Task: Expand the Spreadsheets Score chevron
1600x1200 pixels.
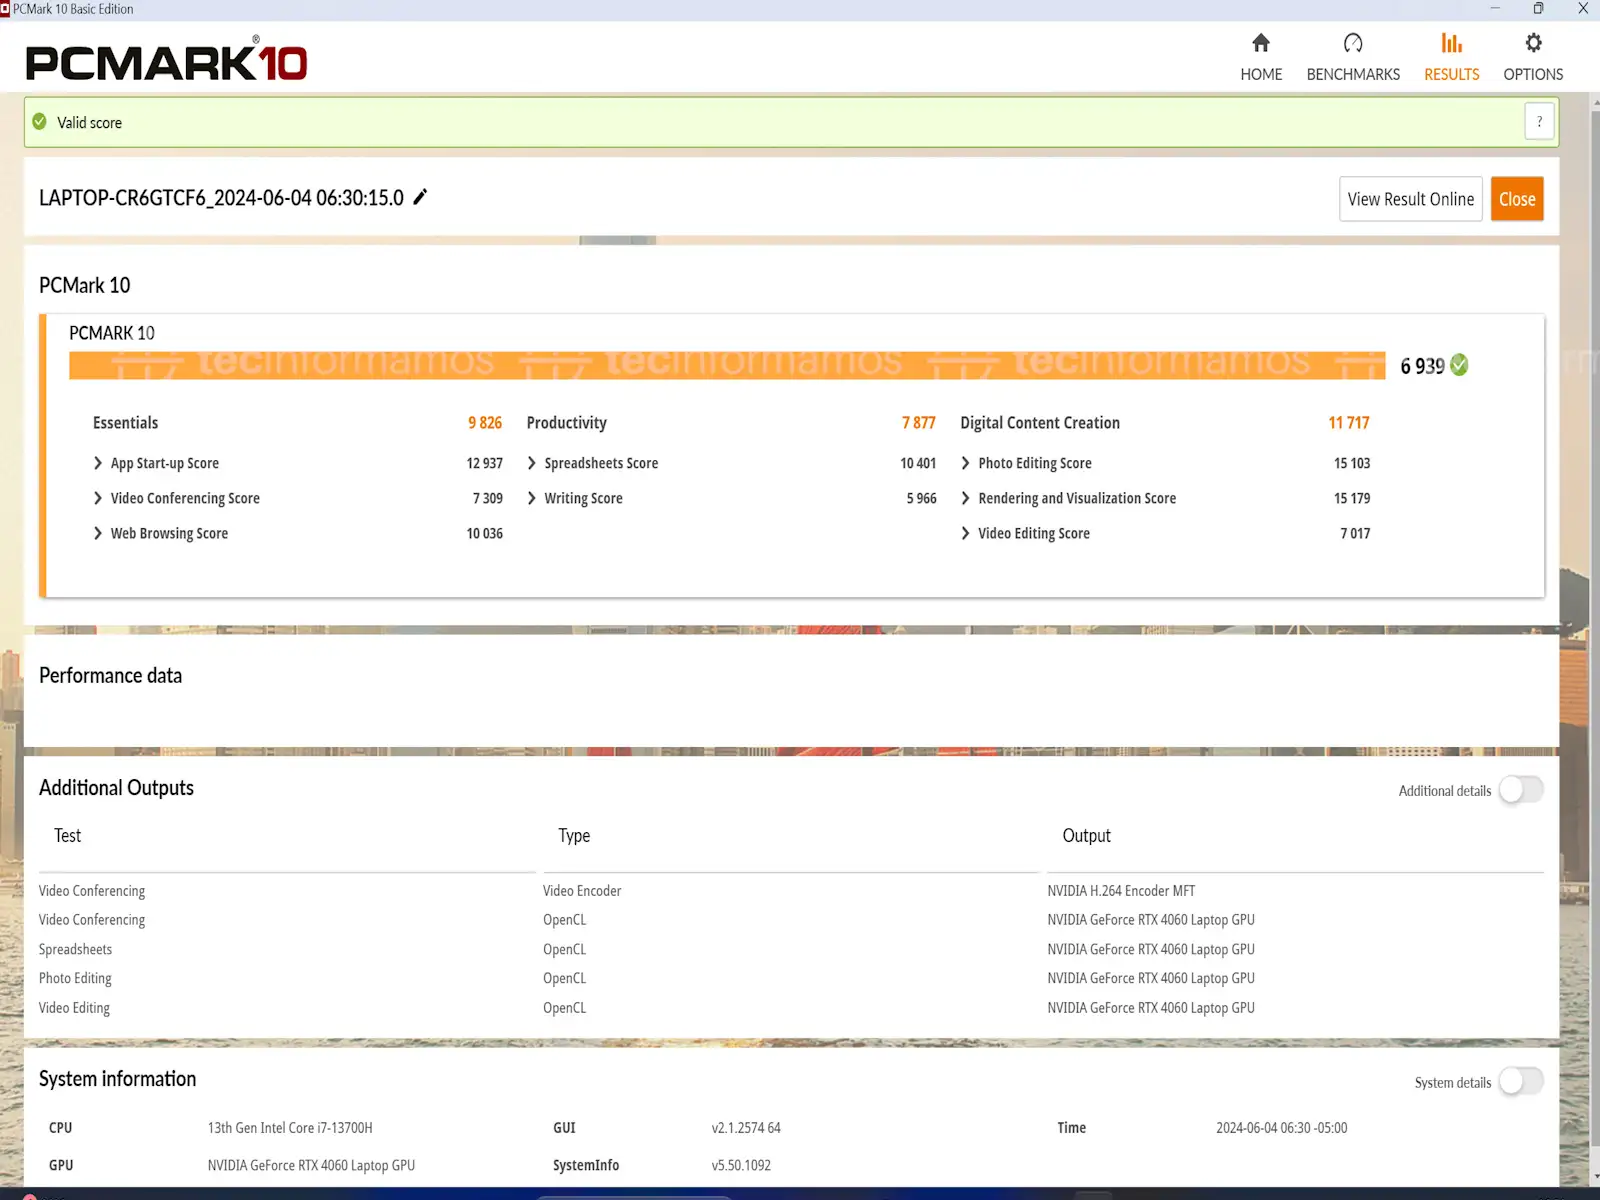Action: (x=532, y=463)
